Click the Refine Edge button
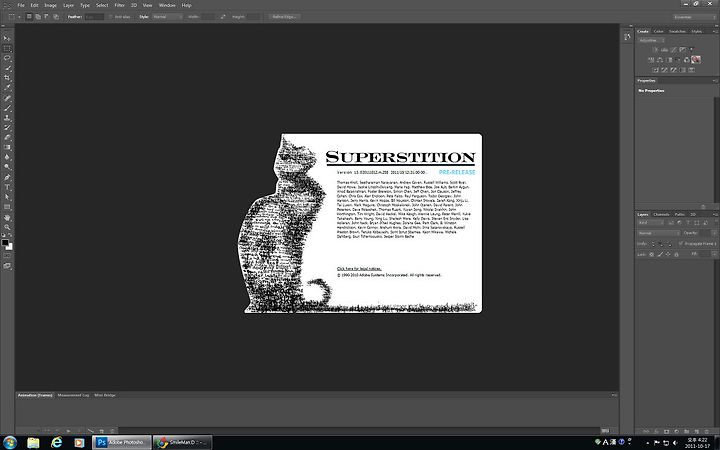Screen dimensions: 720x450 284,17
